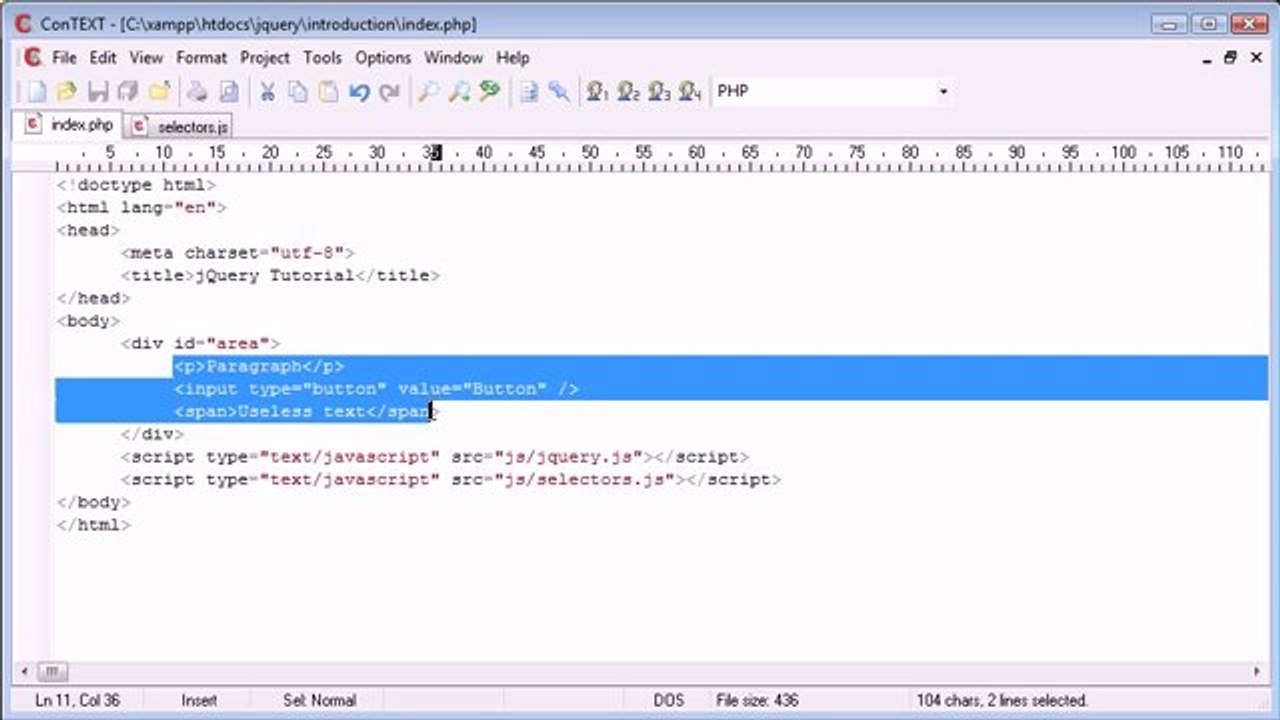Open the PHP highlighter dropdown

coord(943,92)
